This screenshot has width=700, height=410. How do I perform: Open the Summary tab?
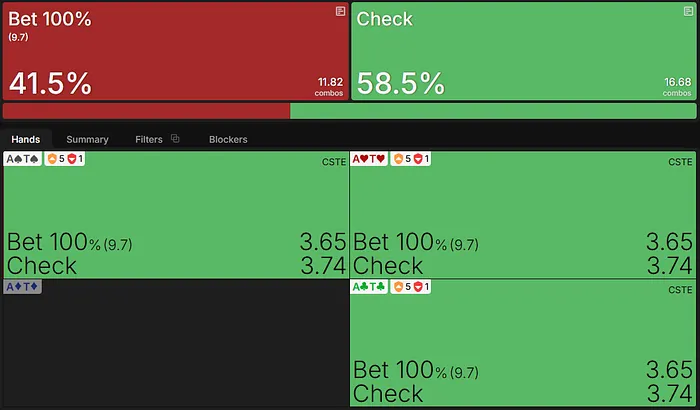tap(87, 139)
